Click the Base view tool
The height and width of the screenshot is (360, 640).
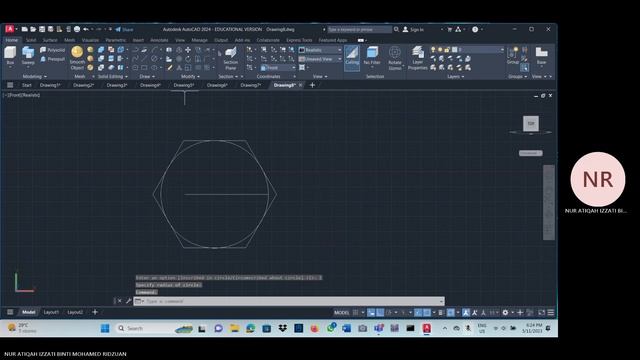tap(541, 56)
